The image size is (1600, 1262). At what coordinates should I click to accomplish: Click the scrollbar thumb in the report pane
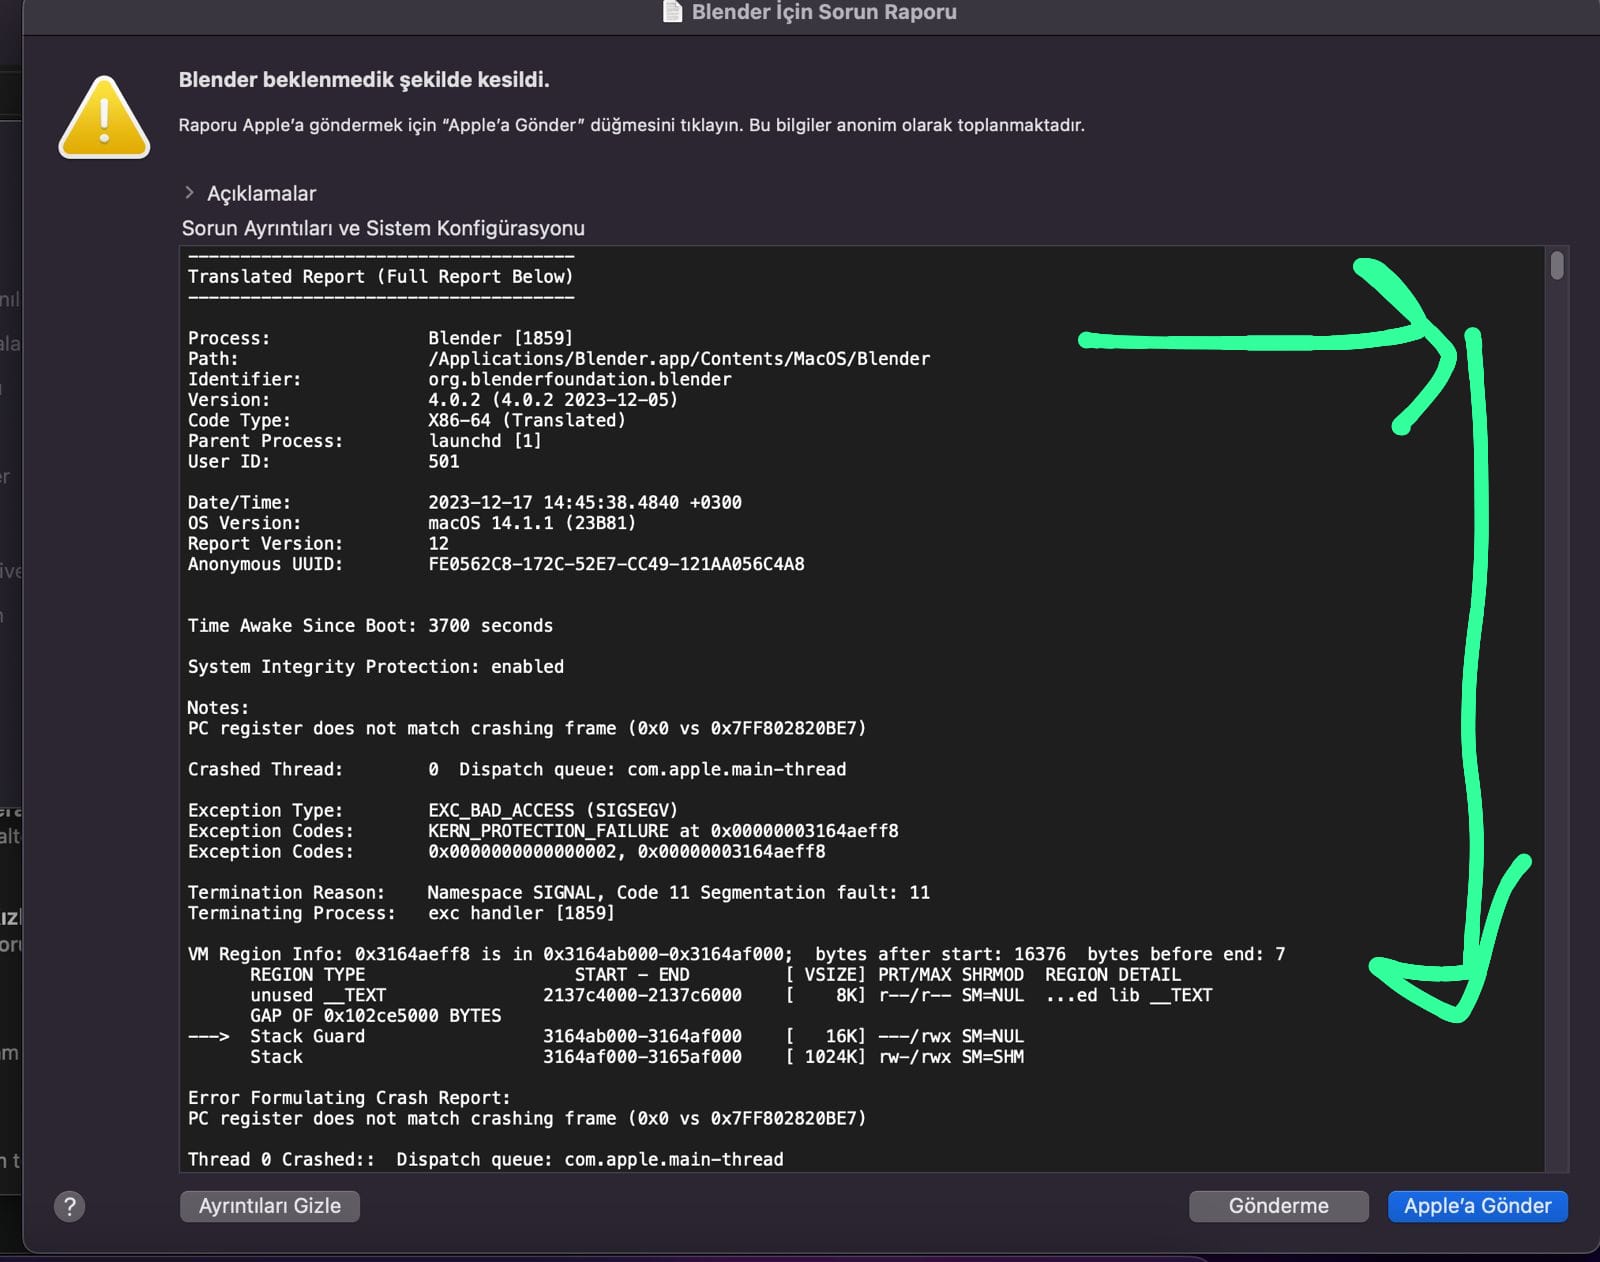point(1556,265)
